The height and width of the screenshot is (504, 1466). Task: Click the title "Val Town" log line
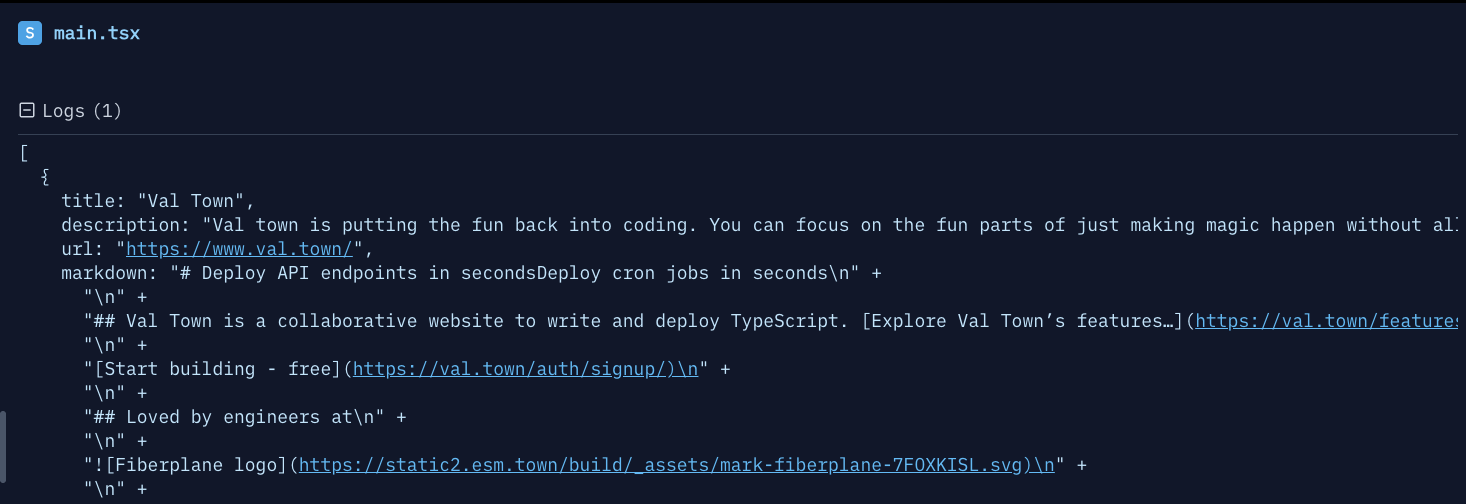(159, 201)
